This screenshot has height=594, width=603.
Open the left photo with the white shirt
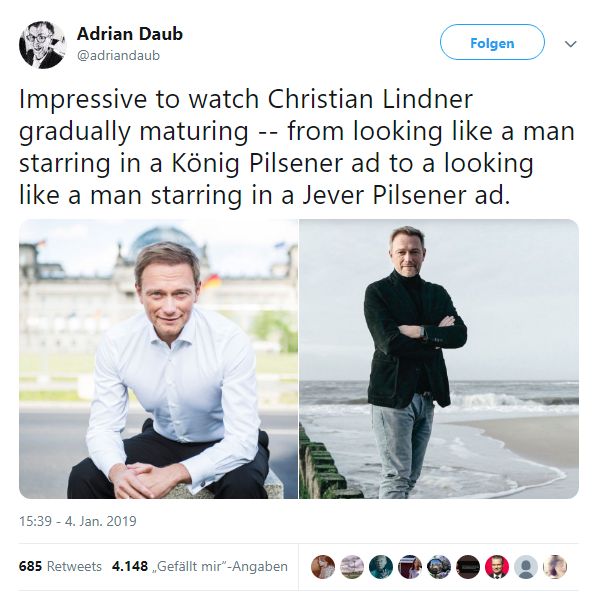158,359
